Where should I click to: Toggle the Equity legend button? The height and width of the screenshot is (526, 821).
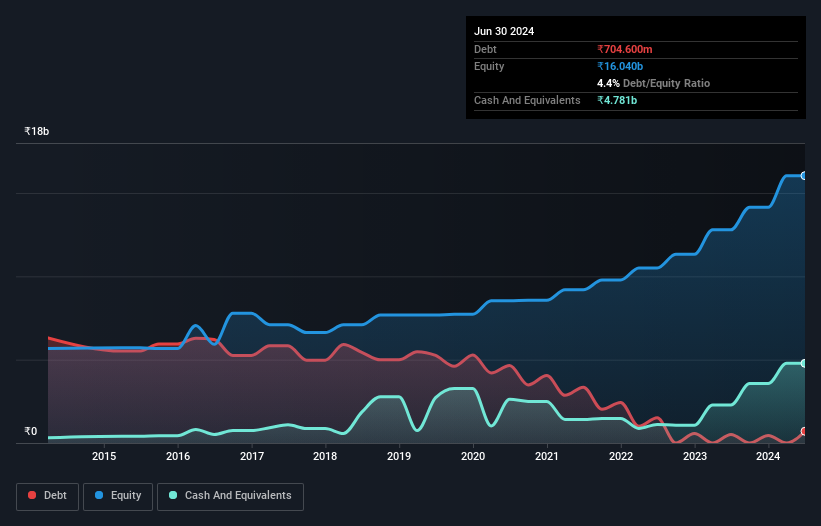[118, 496]
